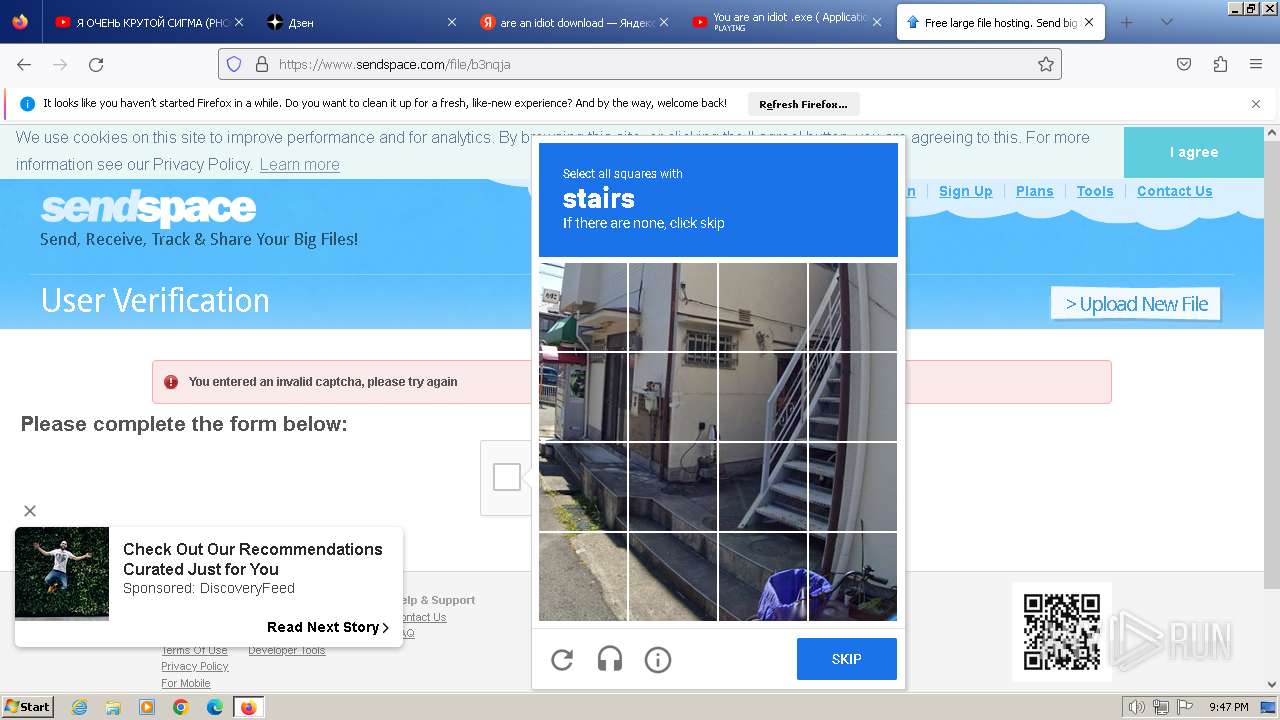Screen dimensions: 1280x720
Task: Go back to previous page
Action: click(x=24, y=64)
